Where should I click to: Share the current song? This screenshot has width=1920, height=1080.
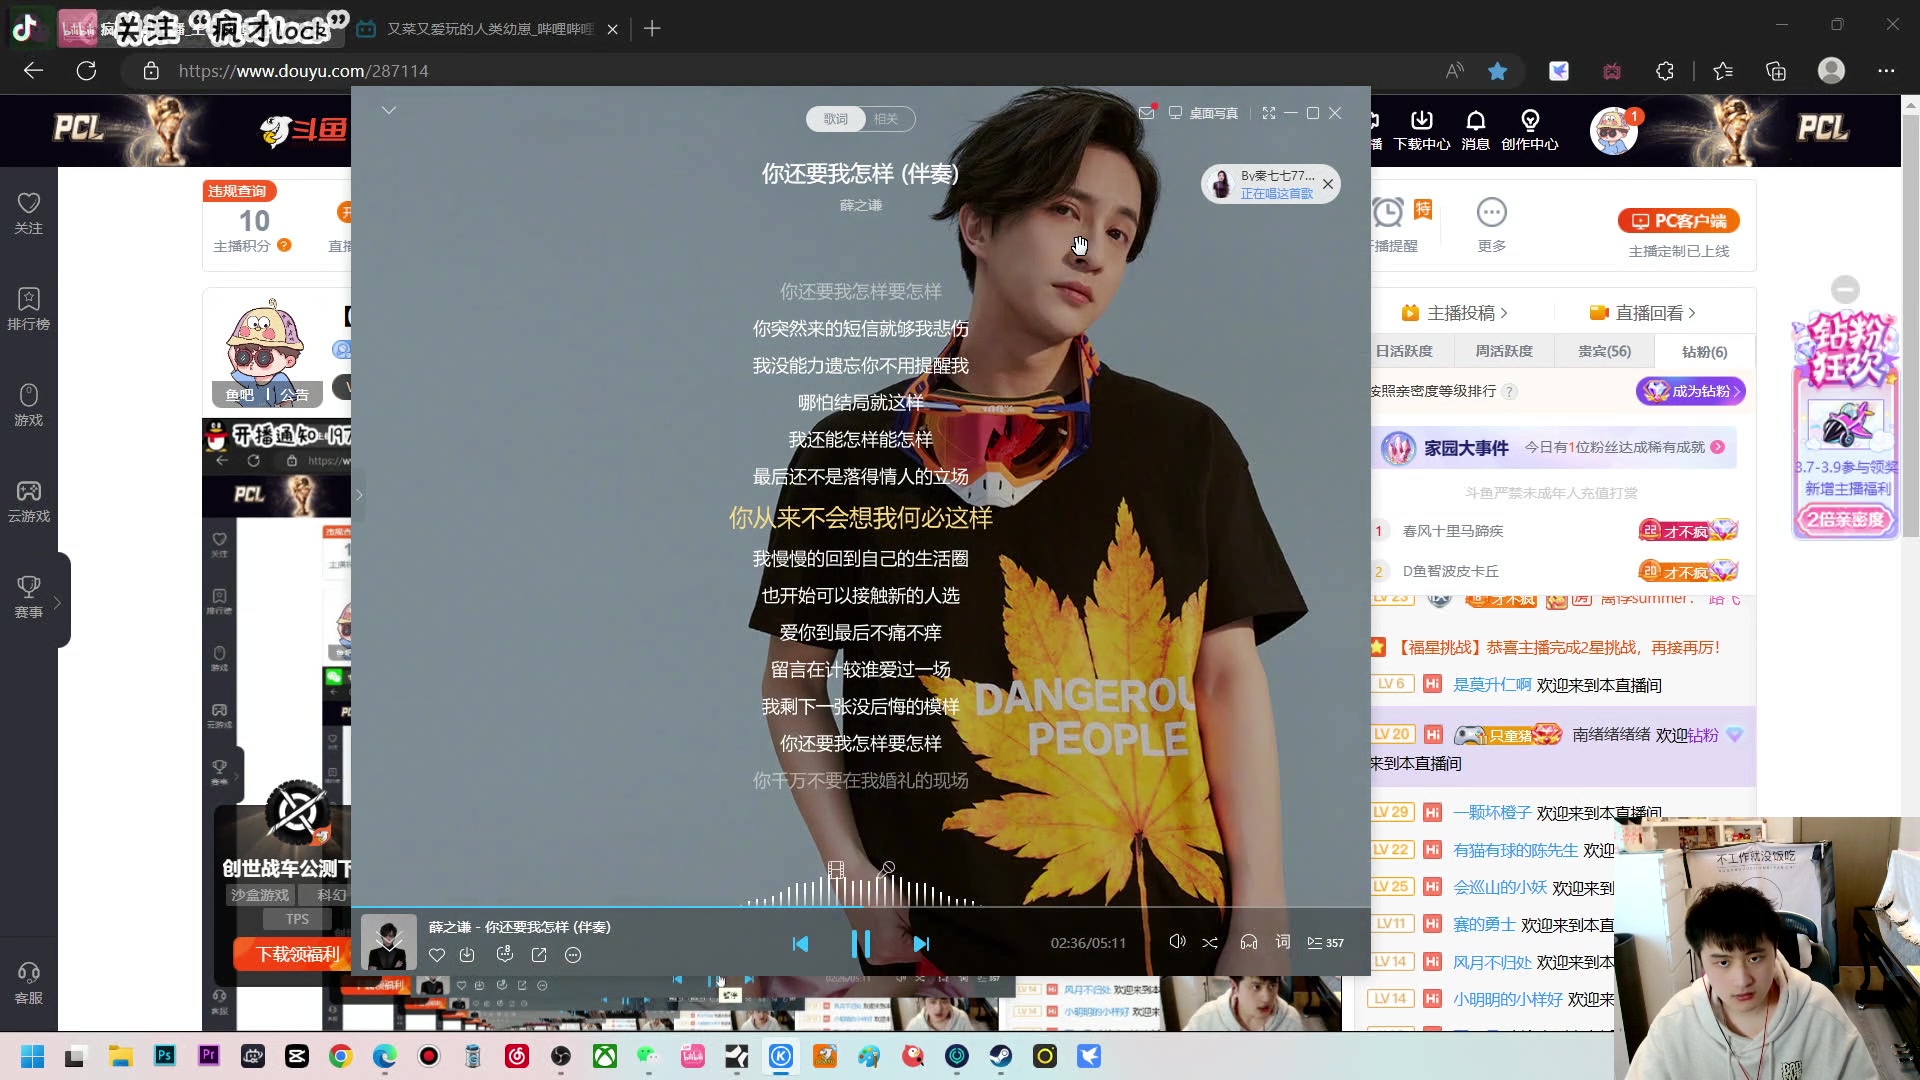pyautogui.click(x=539, y=955)
